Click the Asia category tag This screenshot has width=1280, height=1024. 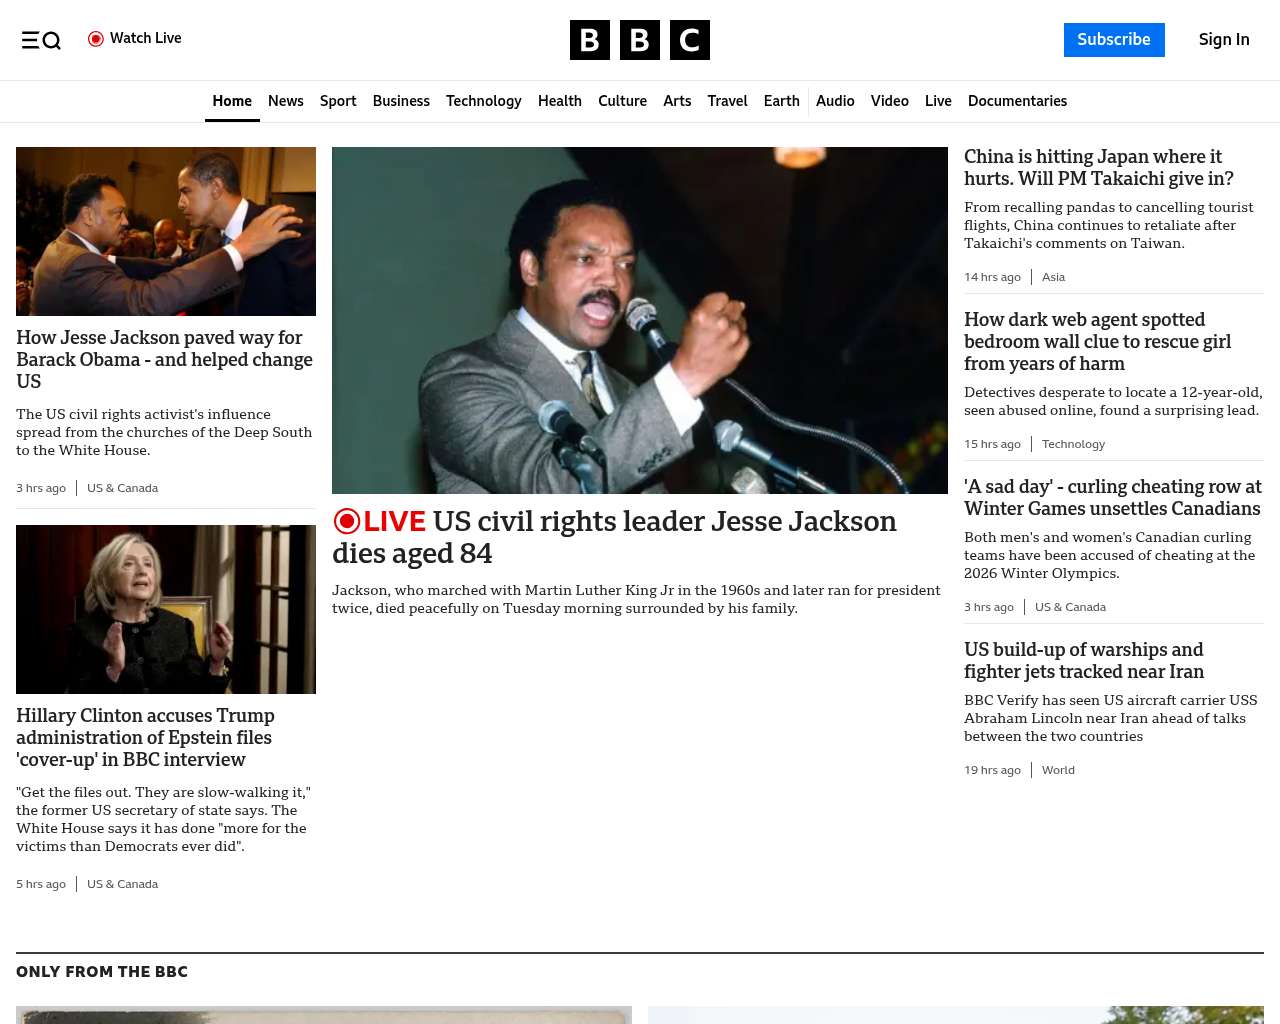(1053, 277)
